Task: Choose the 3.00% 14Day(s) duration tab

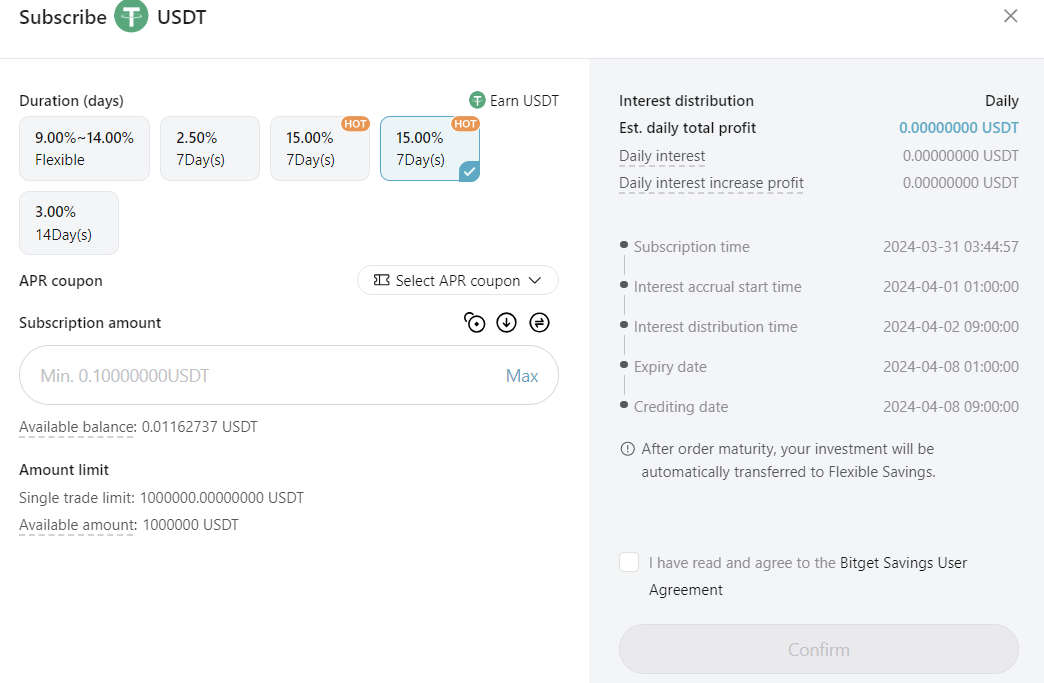Action: [x=69, y=223]
